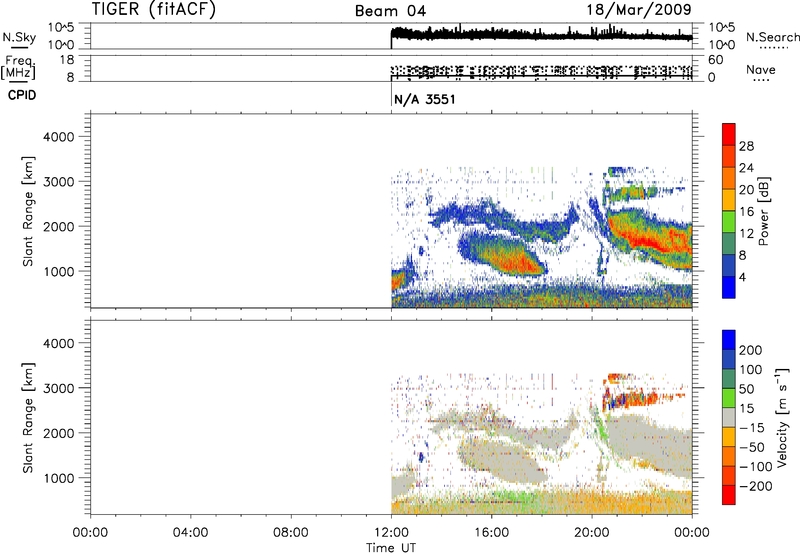Pick the light green segment of Power colorbar
800x554 pixels.
pos(729,222)
